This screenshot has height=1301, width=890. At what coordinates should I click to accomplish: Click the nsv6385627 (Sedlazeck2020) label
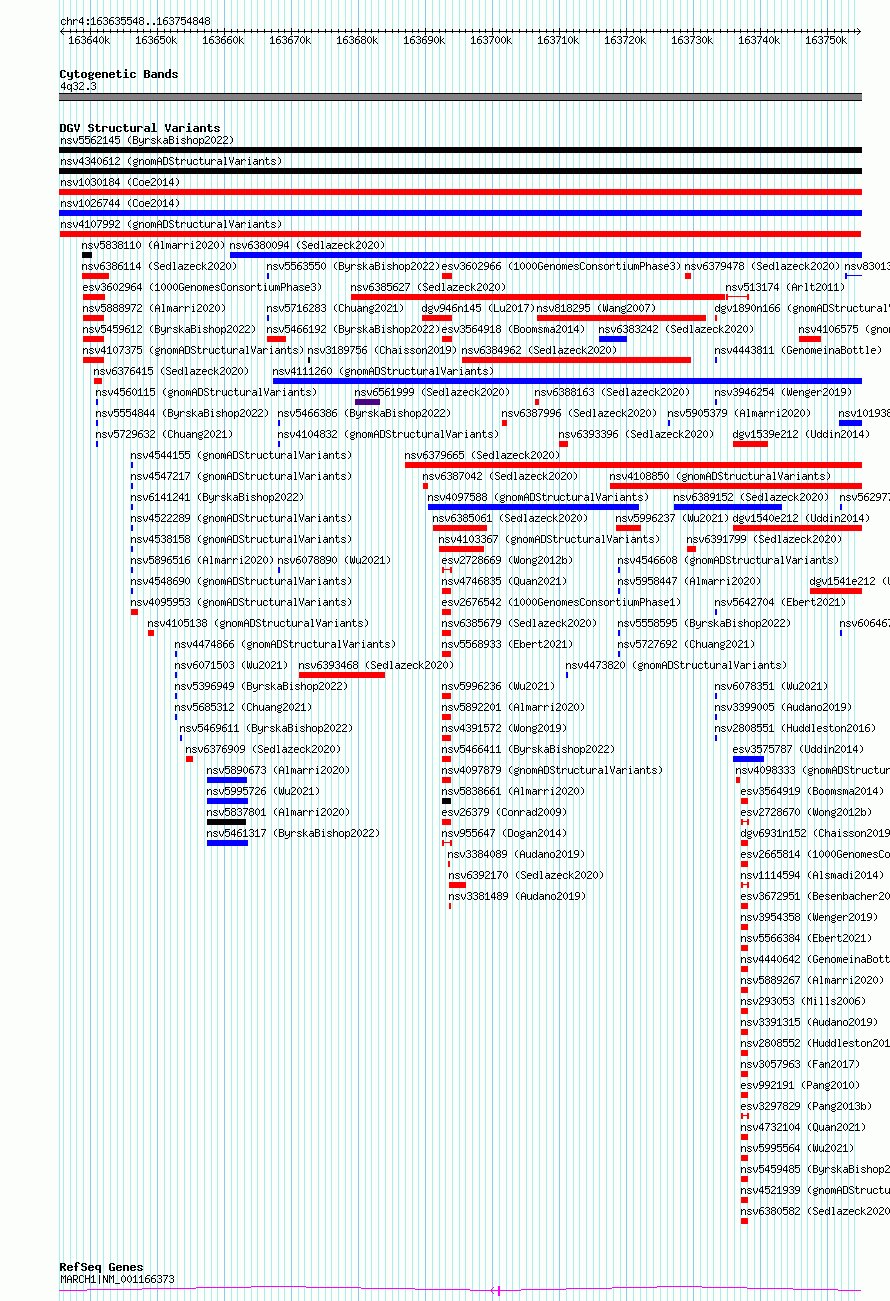[428, 287]
